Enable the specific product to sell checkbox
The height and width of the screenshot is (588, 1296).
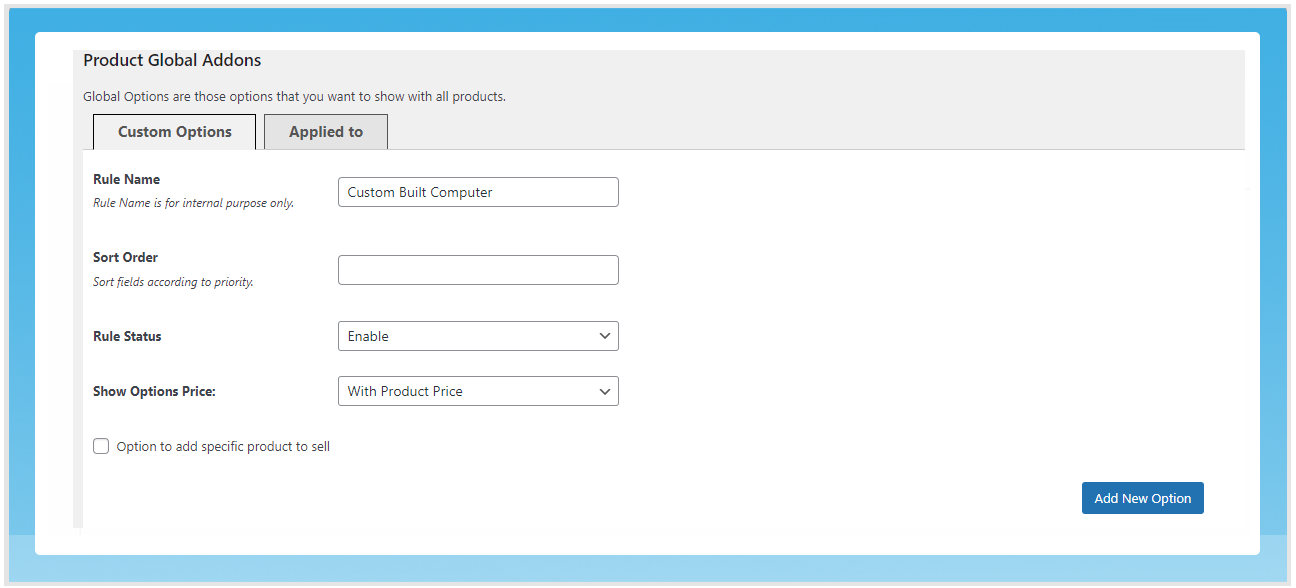[101, 446]
